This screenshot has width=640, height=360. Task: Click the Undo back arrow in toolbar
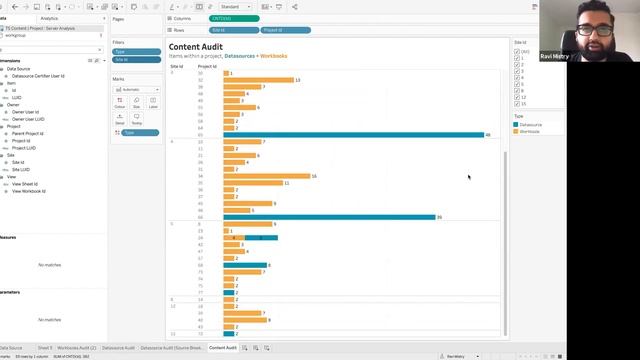(x=15, y=7)
